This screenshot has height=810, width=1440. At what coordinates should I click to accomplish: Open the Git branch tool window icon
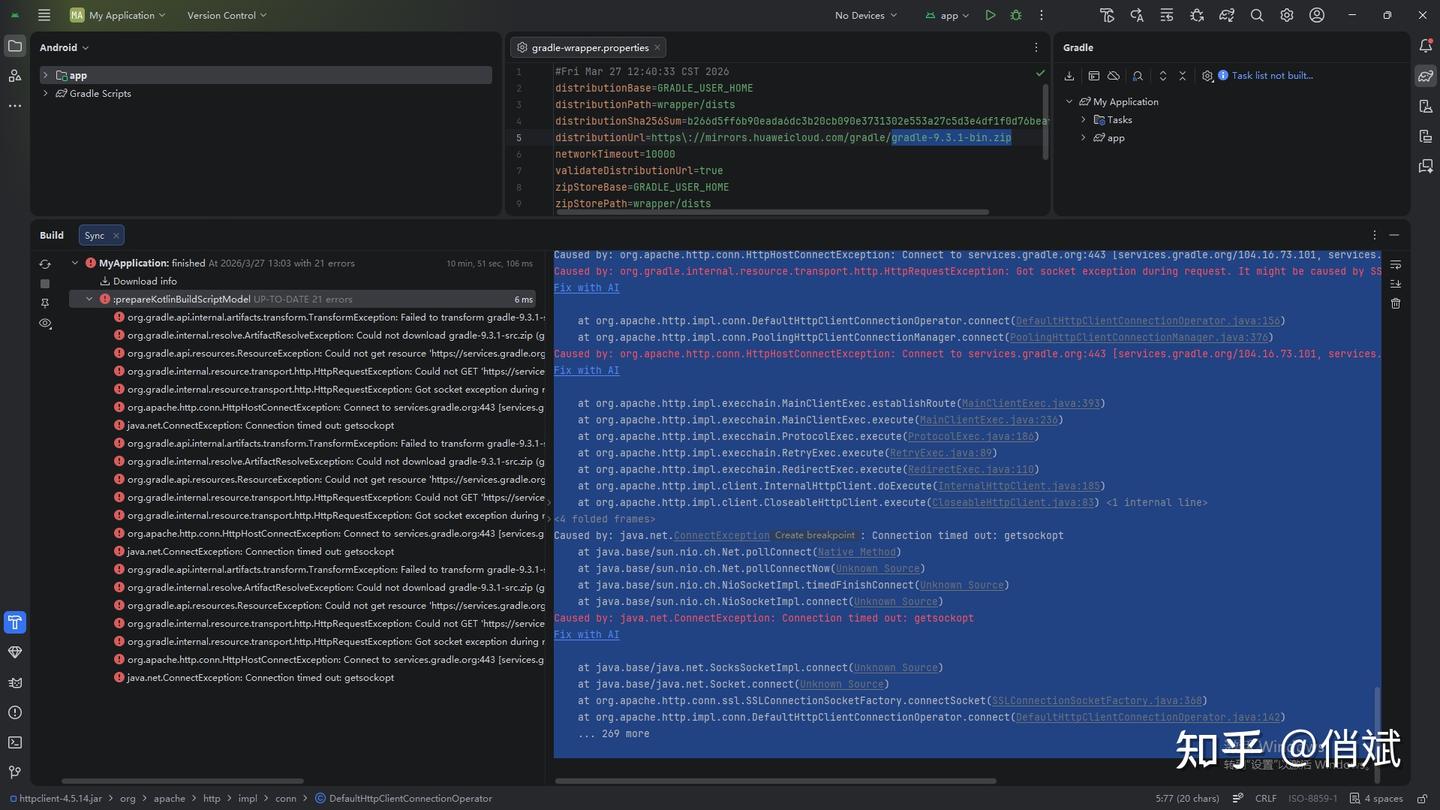coord(15,772)
